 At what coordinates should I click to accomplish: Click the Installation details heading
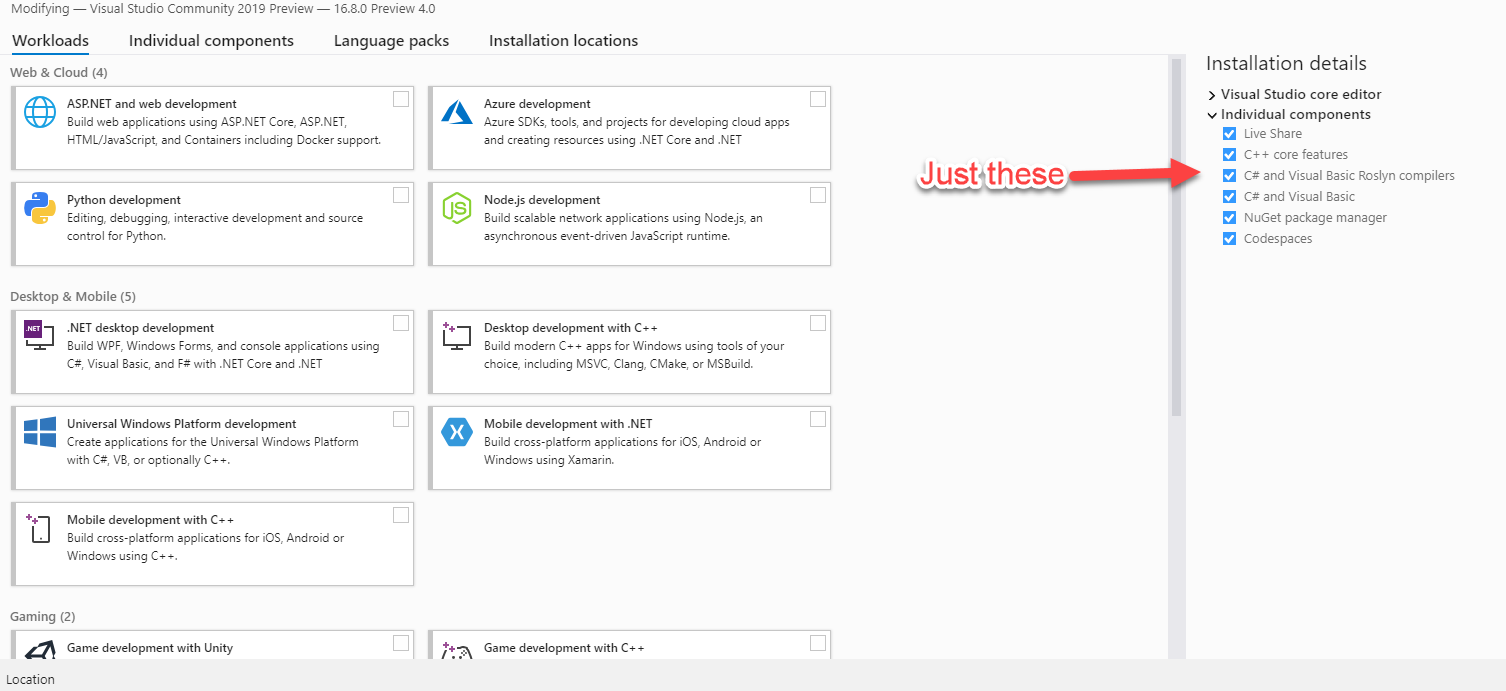pos(1286,64)
